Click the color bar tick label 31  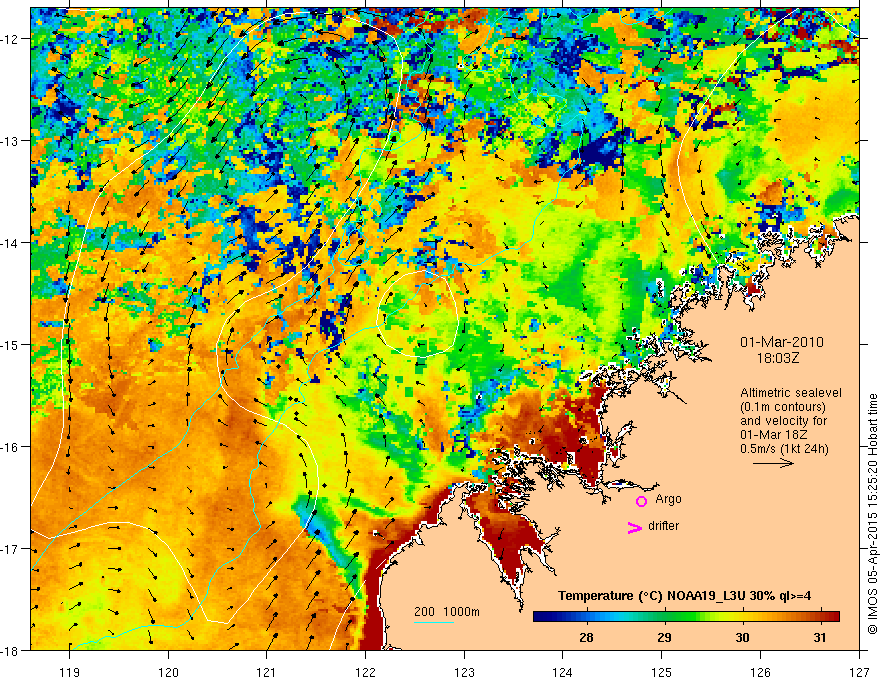820,637
